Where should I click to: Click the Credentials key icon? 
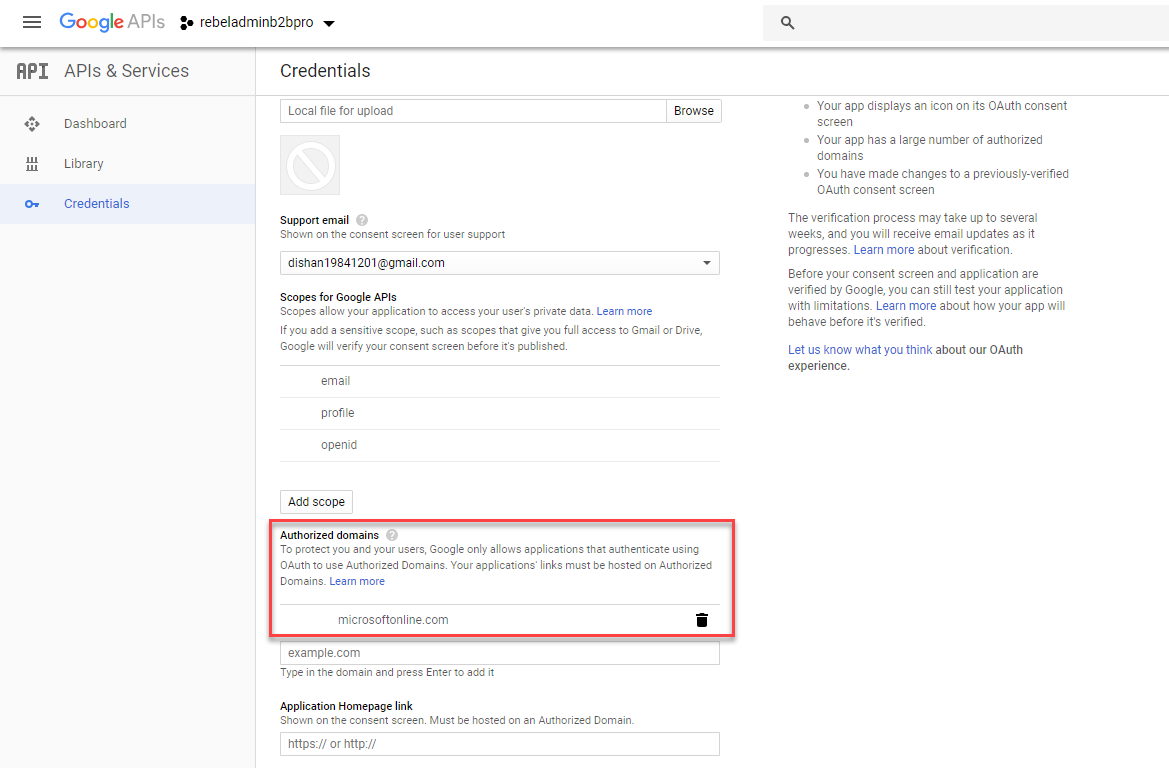coord(31,204)
